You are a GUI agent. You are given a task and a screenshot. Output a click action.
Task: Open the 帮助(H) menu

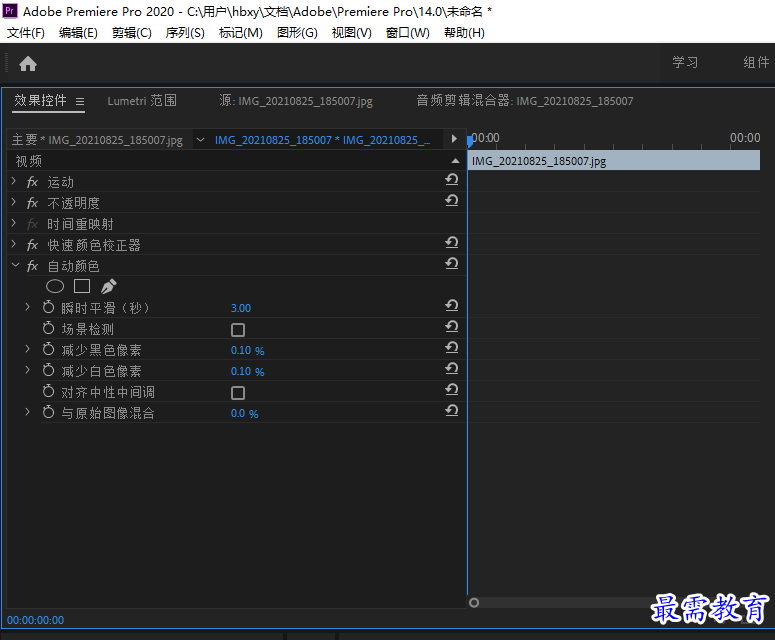(x=464, y=33)
